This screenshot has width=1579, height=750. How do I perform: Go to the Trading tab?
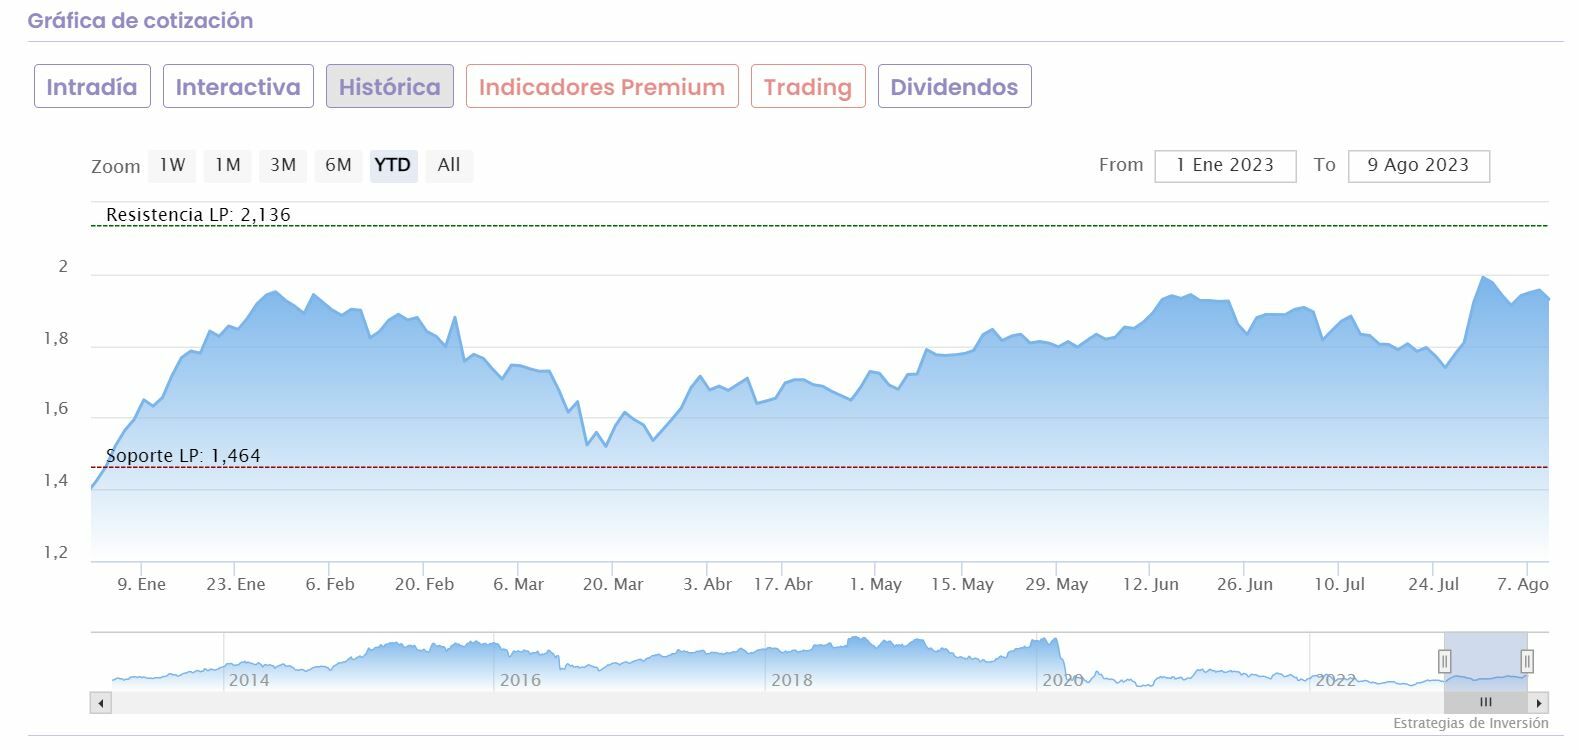(808, 87)
